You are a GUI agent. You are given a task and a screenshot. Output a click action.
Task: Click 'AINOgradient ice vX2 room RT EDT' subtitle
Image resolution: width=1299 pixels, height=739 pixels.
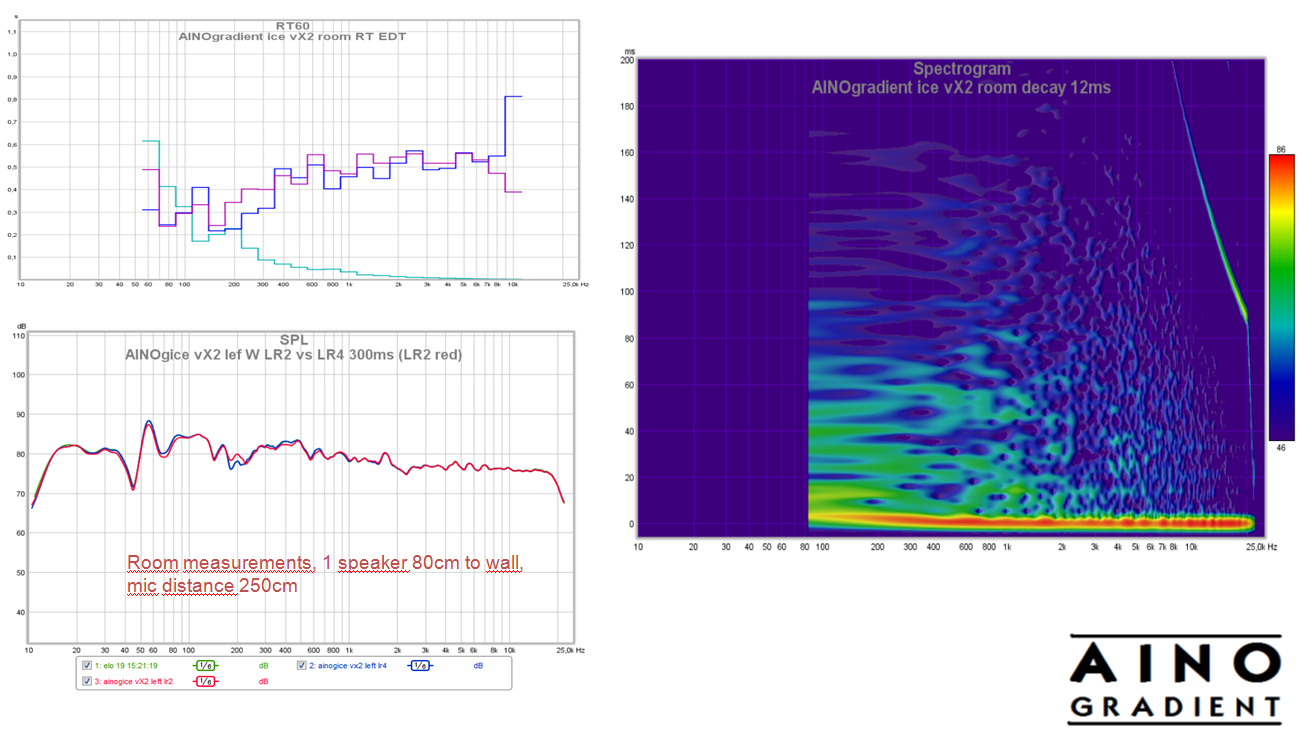tap(292, 37)
